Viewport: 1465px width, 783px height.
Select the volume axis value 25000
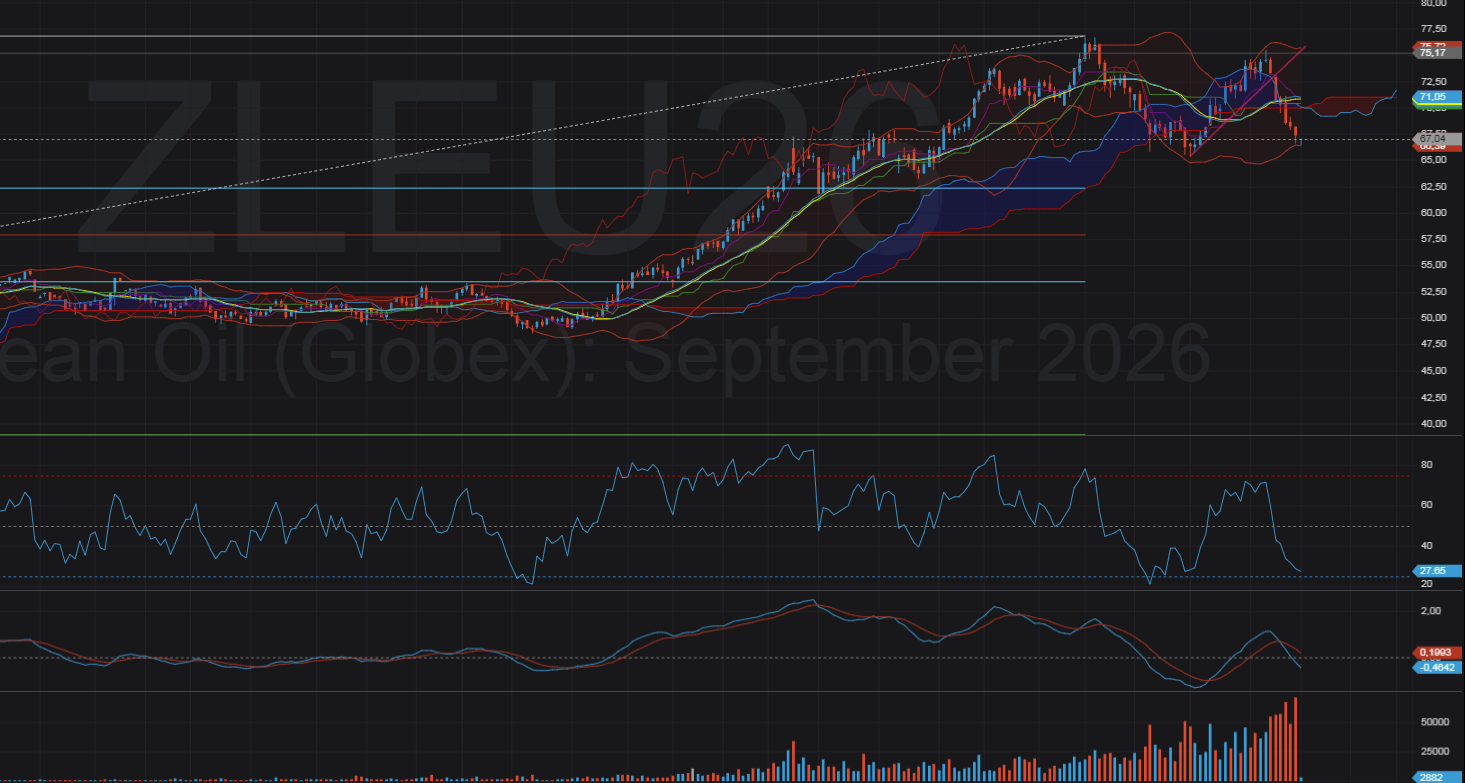coord(1436,752)
